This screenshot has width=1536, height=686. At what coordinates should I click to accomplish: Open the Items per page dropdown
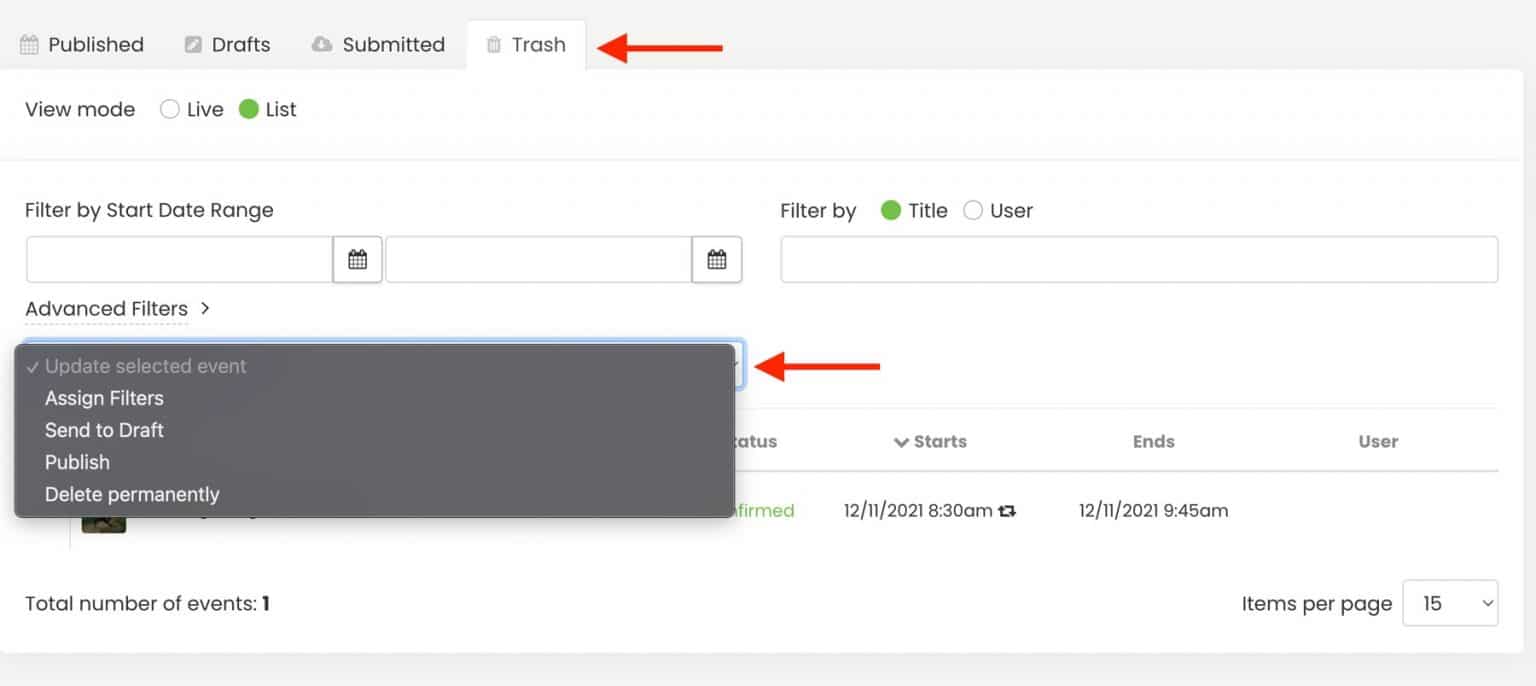1450,603
